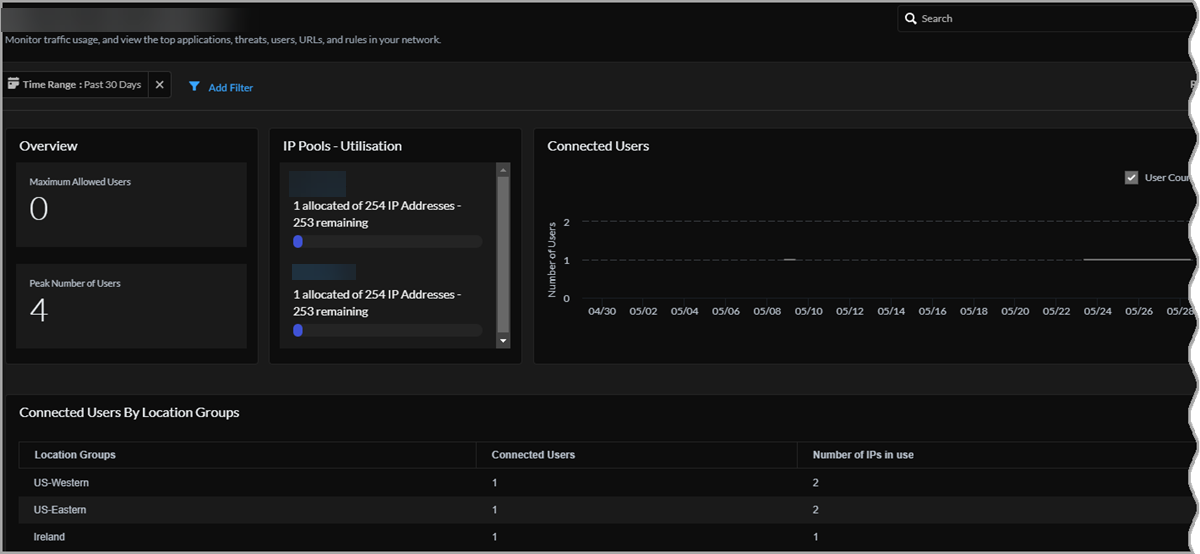Screen dimensions: 1200x554
Task: Click the Add Filter link text
Action: (230, 88)
